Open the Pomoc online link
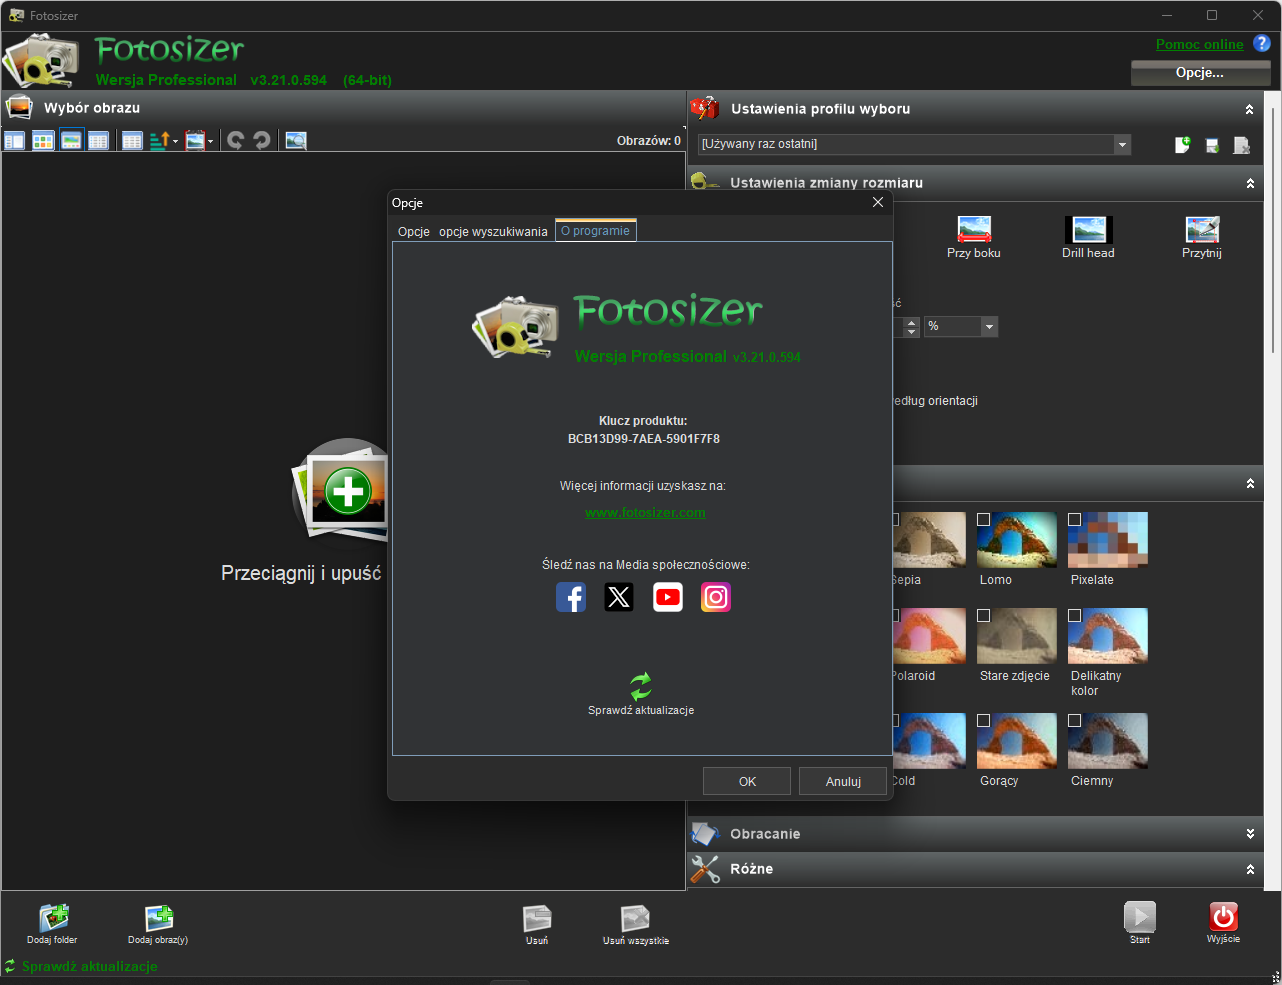The height and width of the screenshot is (985, 1282). pos(1200,44)
